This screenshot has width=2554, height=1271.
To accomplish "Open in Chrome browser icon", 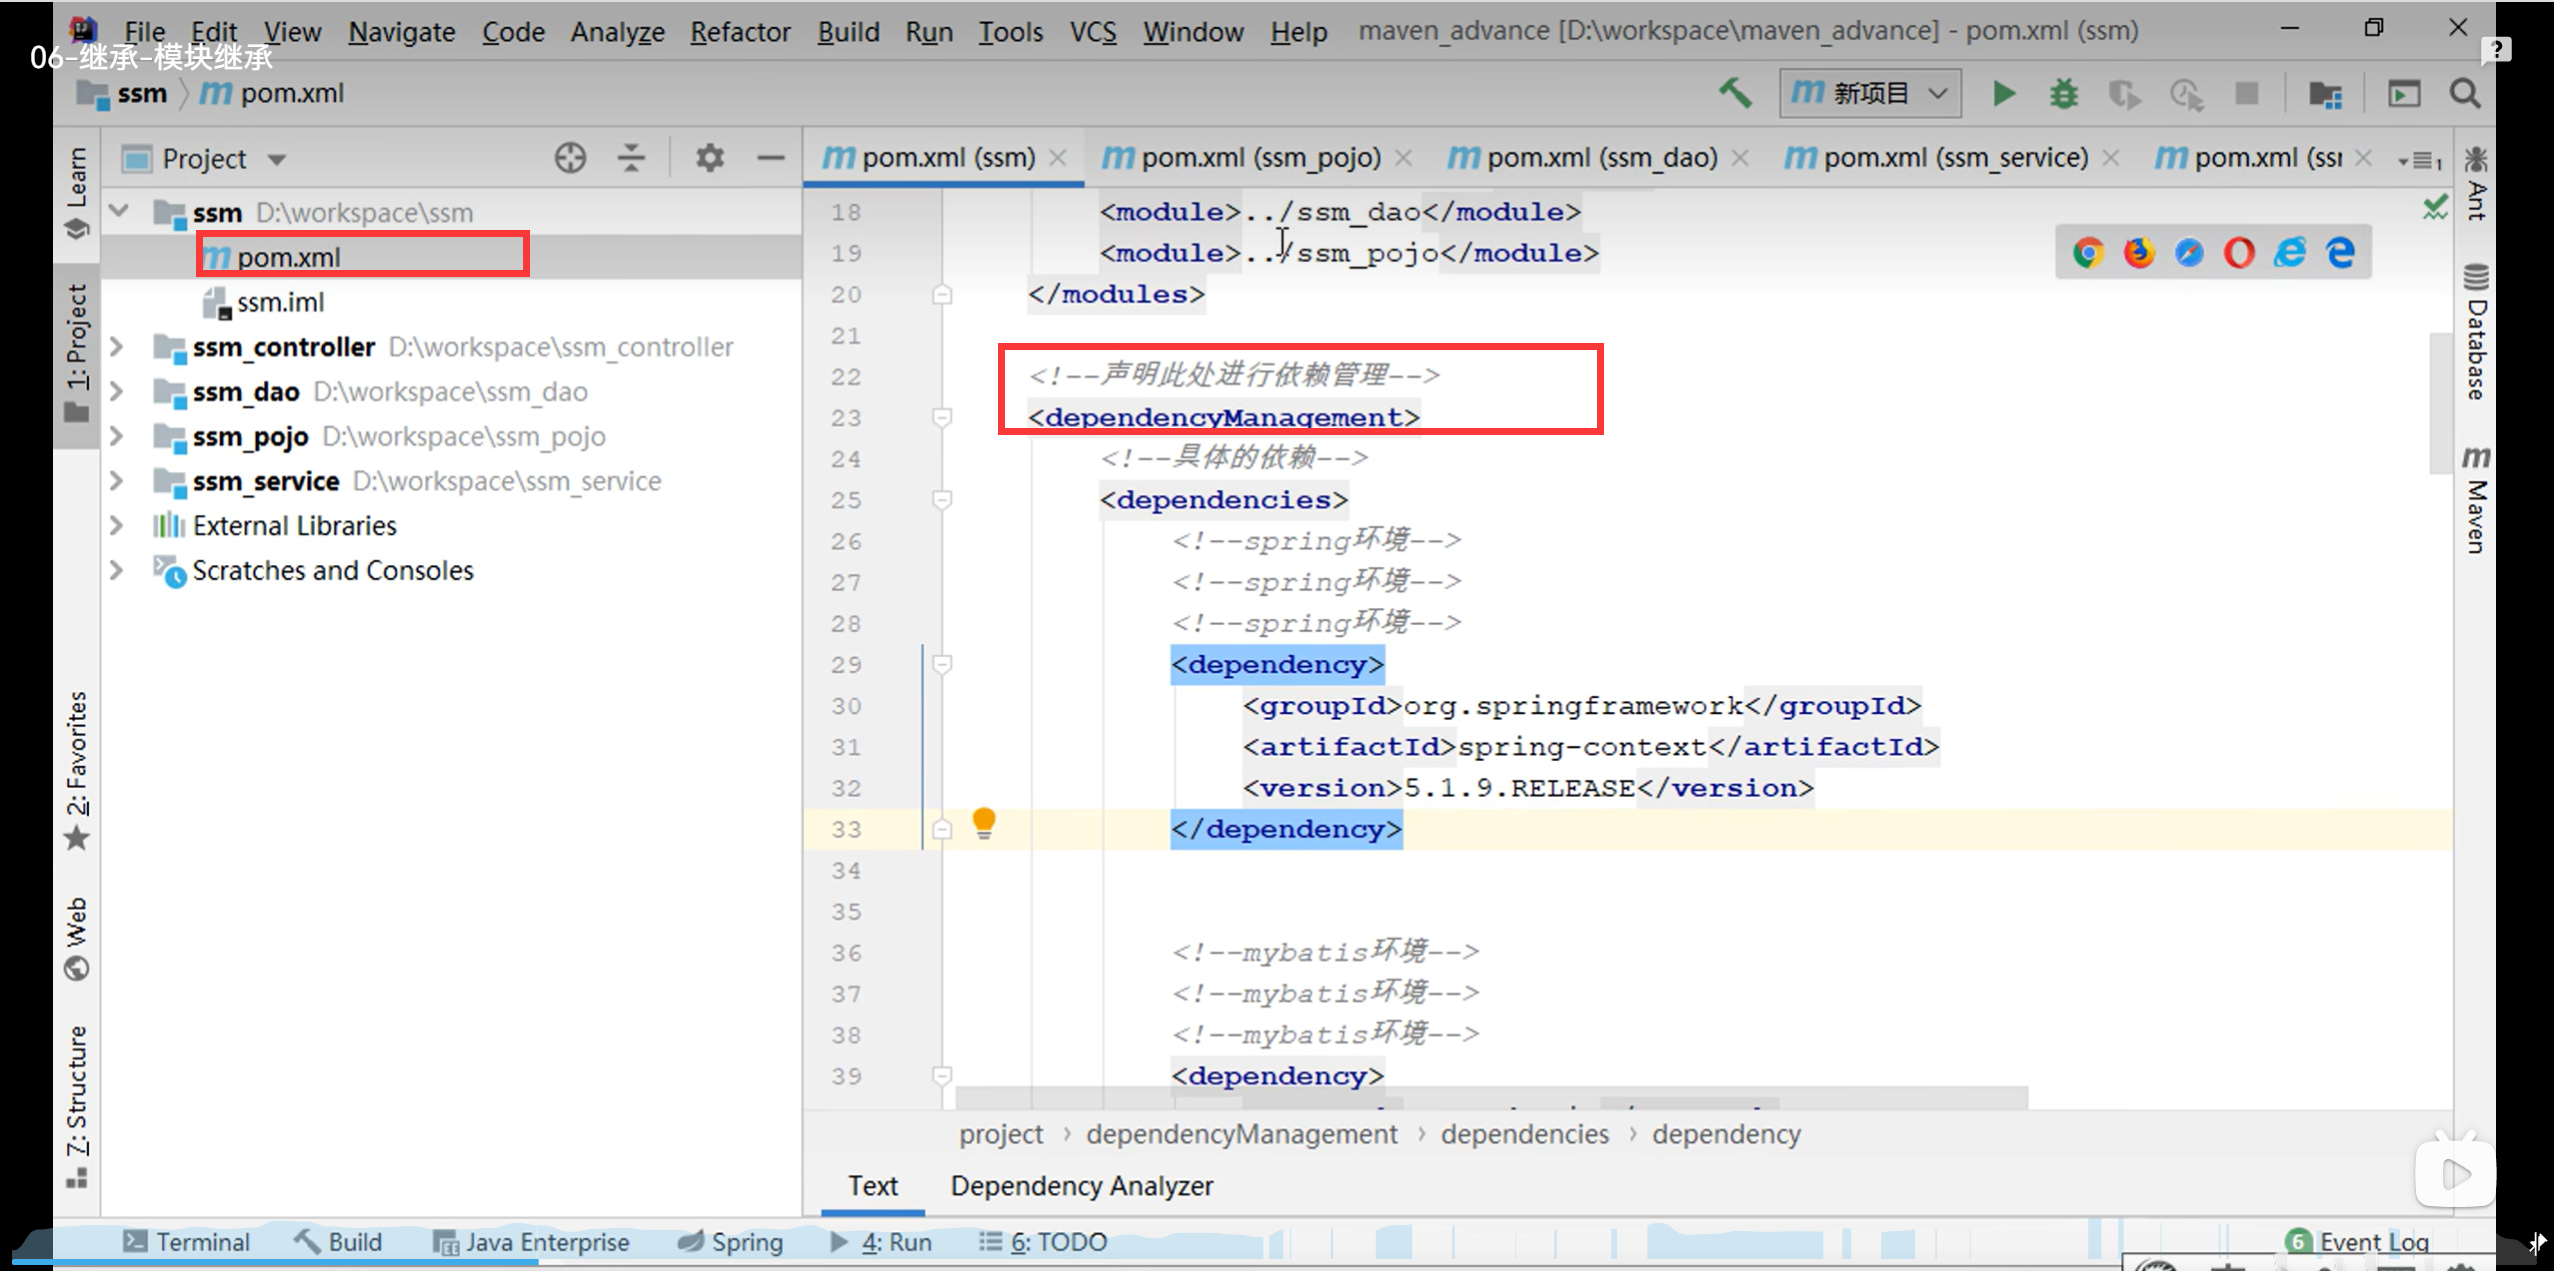I will [2088, 252].
